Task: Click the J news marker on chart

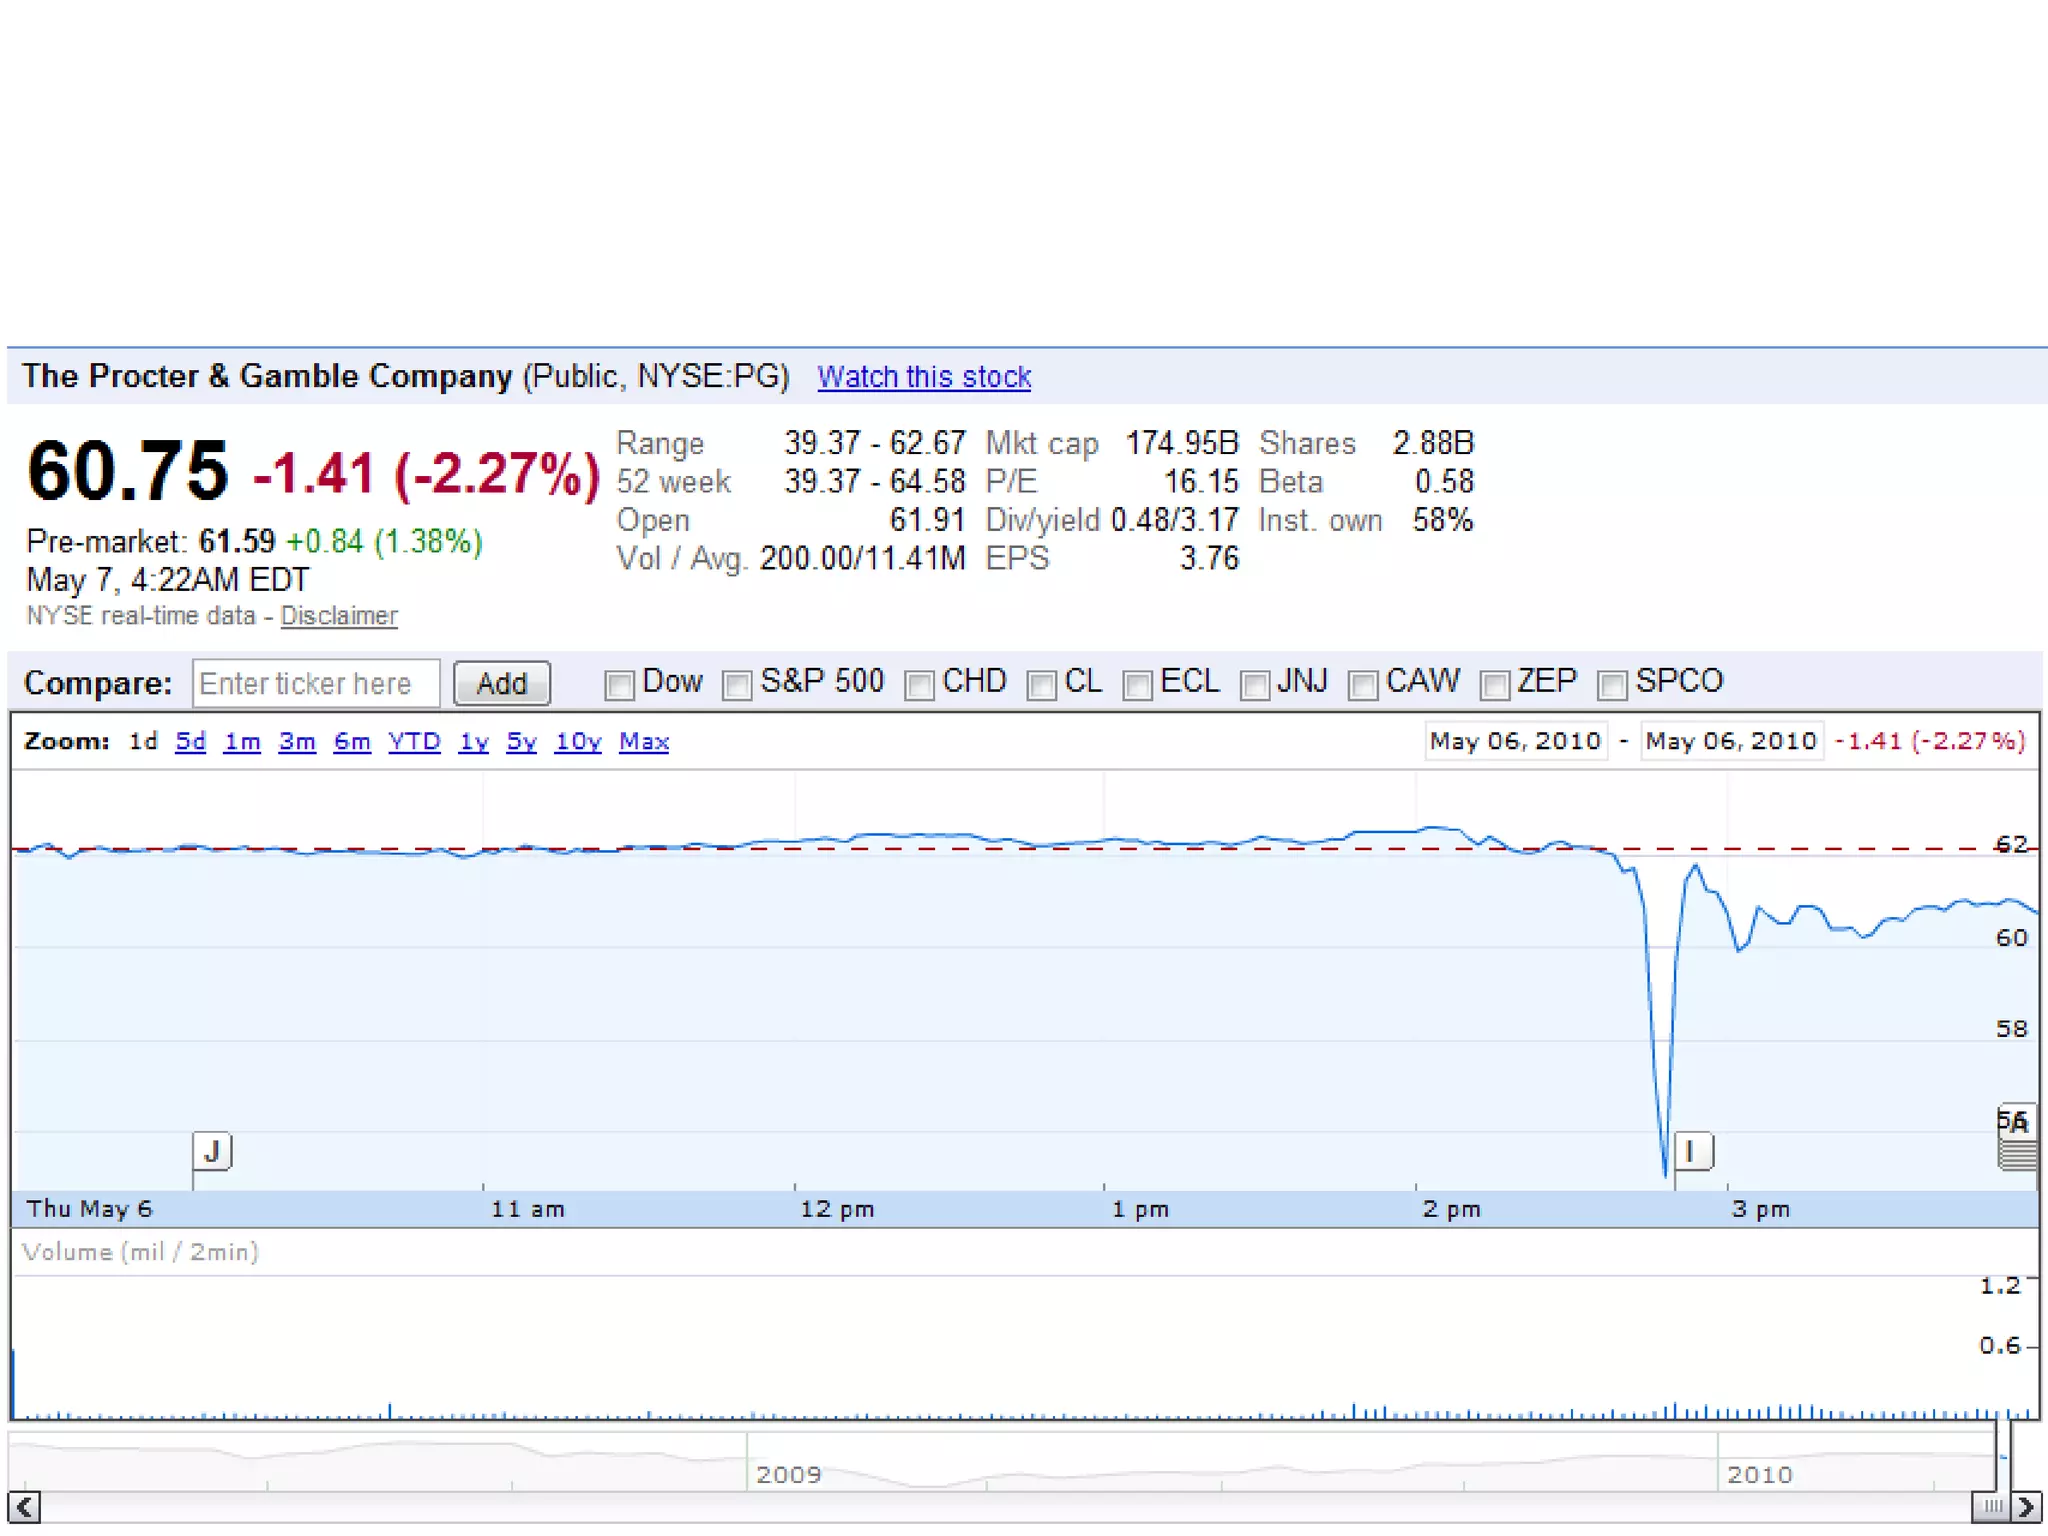Action: [212, 1151]
